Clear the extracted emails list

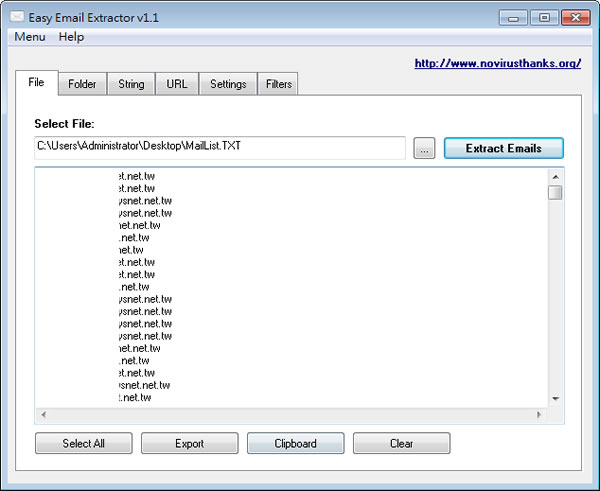(x=401, y=443)
